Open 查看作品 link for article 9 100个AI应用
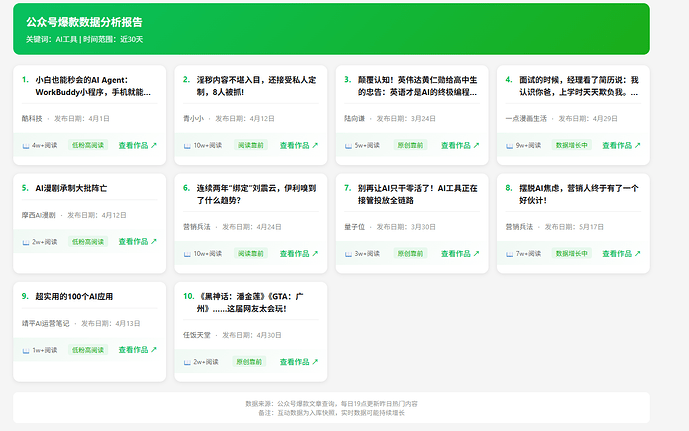The image size is (689, 431). [138, 350]
